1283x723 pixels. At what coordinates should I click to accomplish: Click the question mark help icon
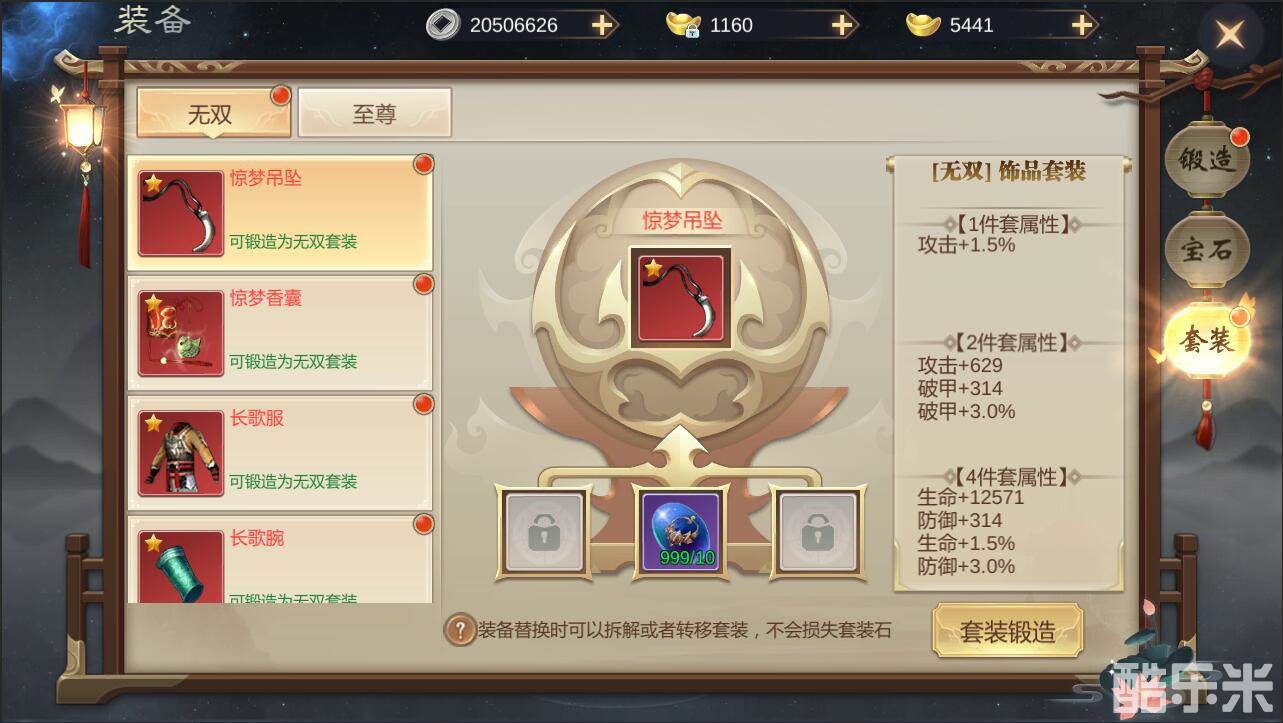coord(460,630)
